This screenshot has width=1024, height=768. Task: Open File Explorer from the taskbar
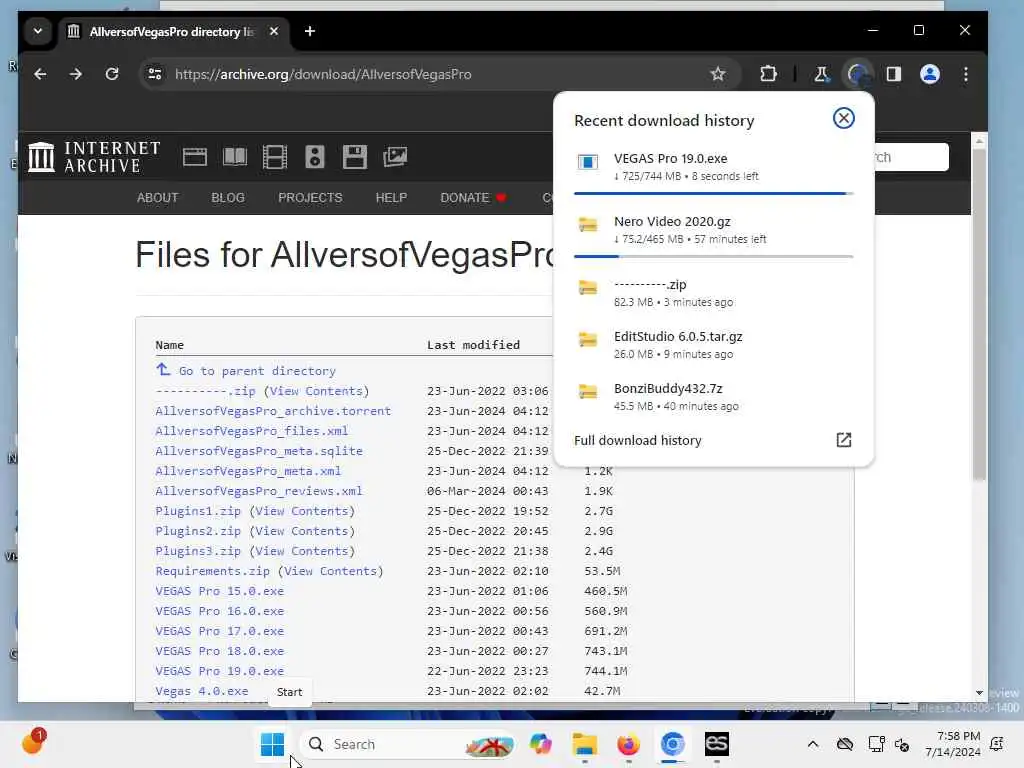tap(584, 744)
